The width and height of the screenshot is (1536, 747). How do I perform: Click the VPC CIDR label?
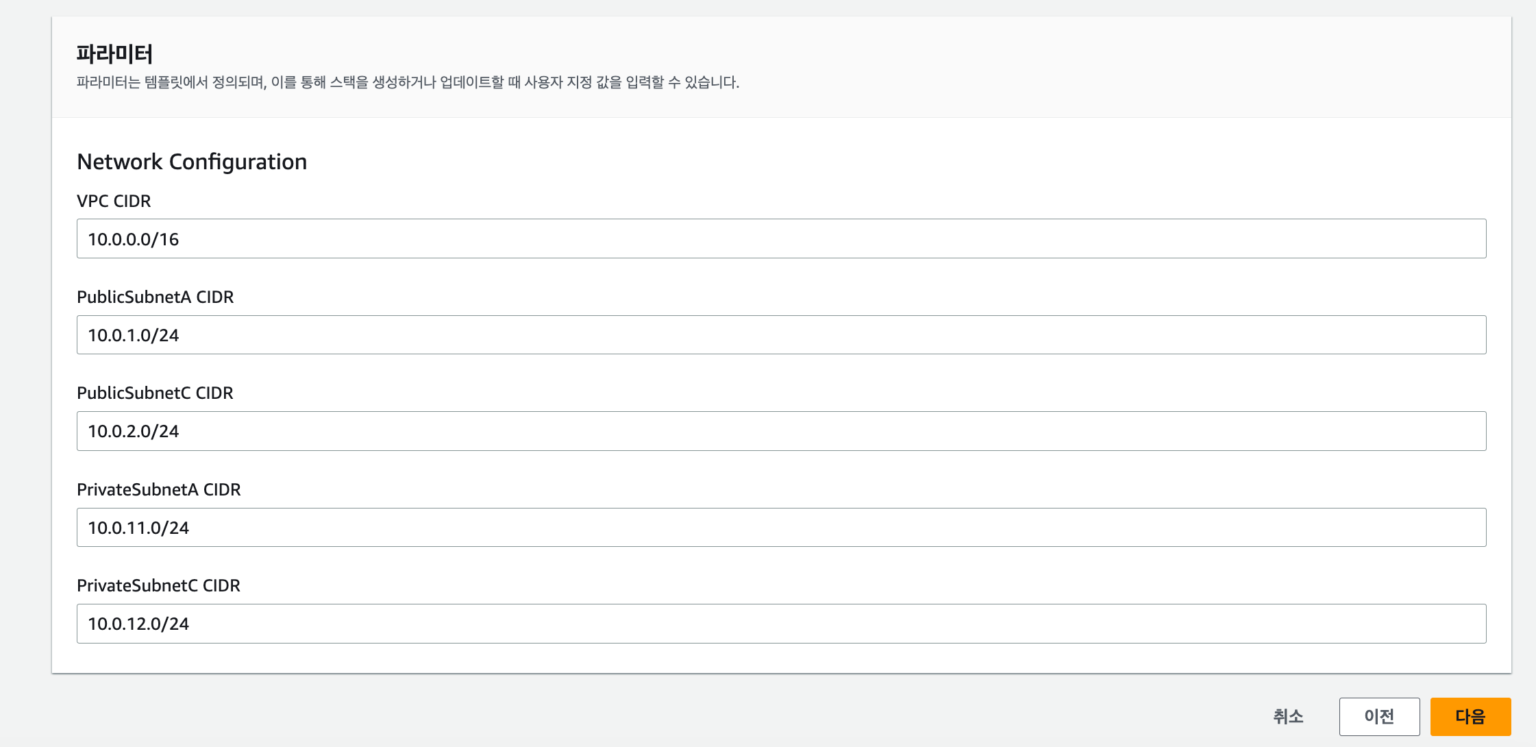point(114,201)
